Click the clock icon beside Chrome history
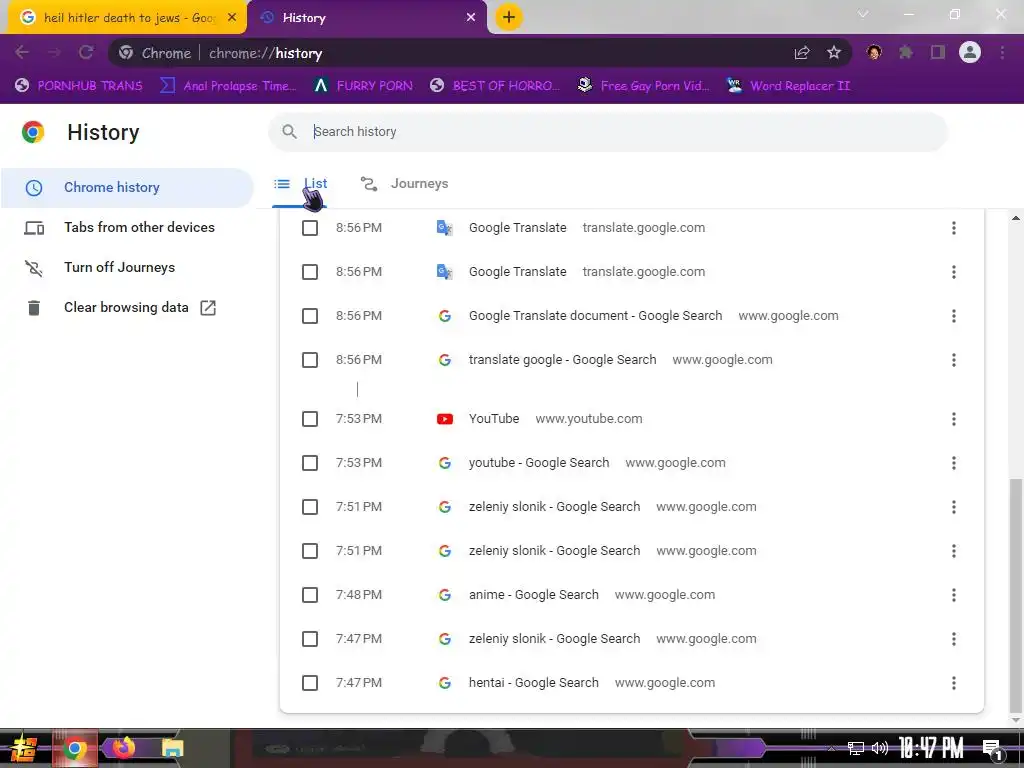 point(34,188)
